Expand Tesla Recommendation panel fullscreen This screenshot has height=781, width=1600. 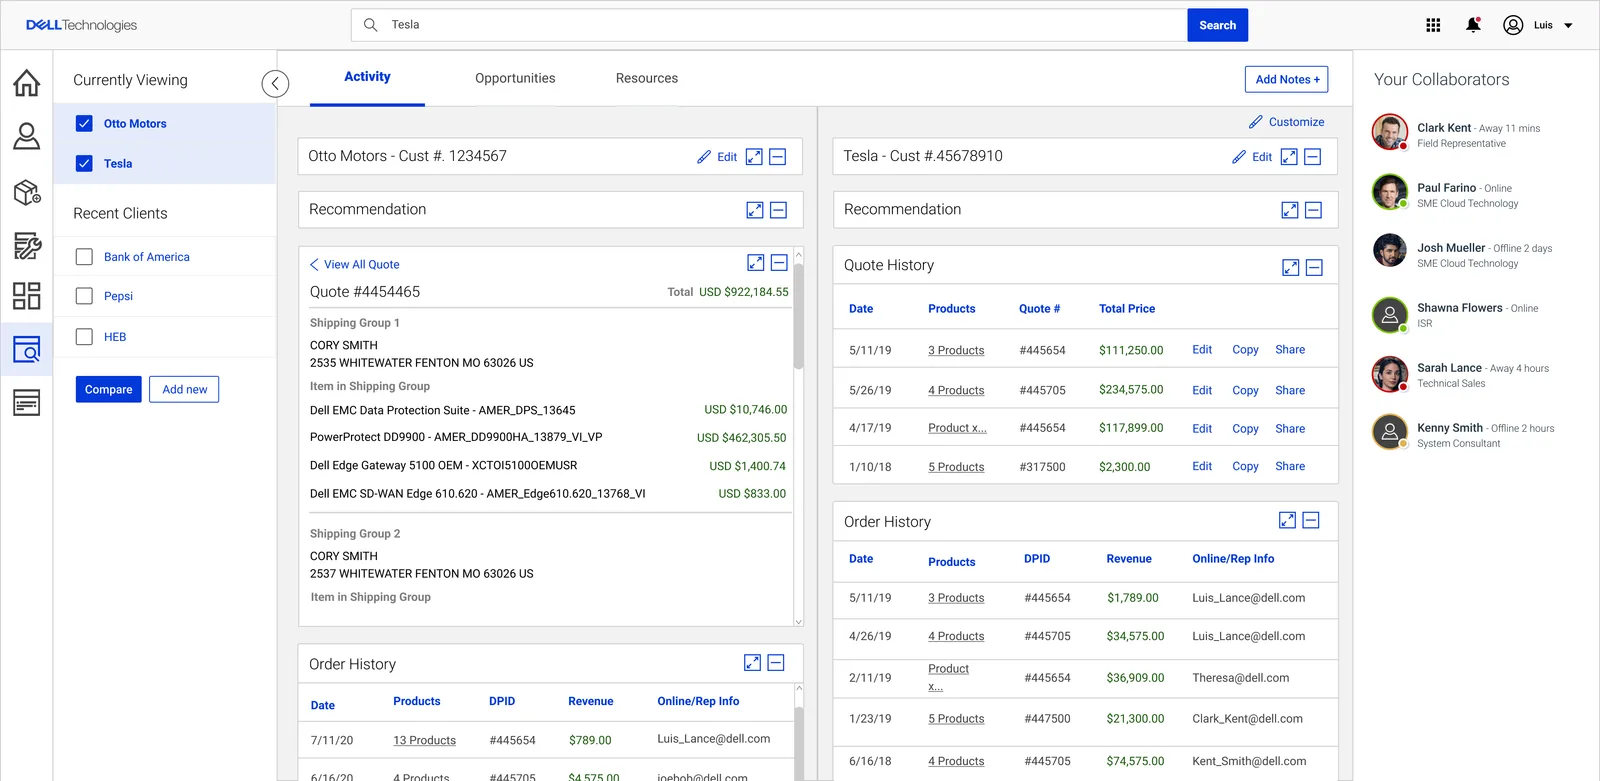[x=1290, y=210]
